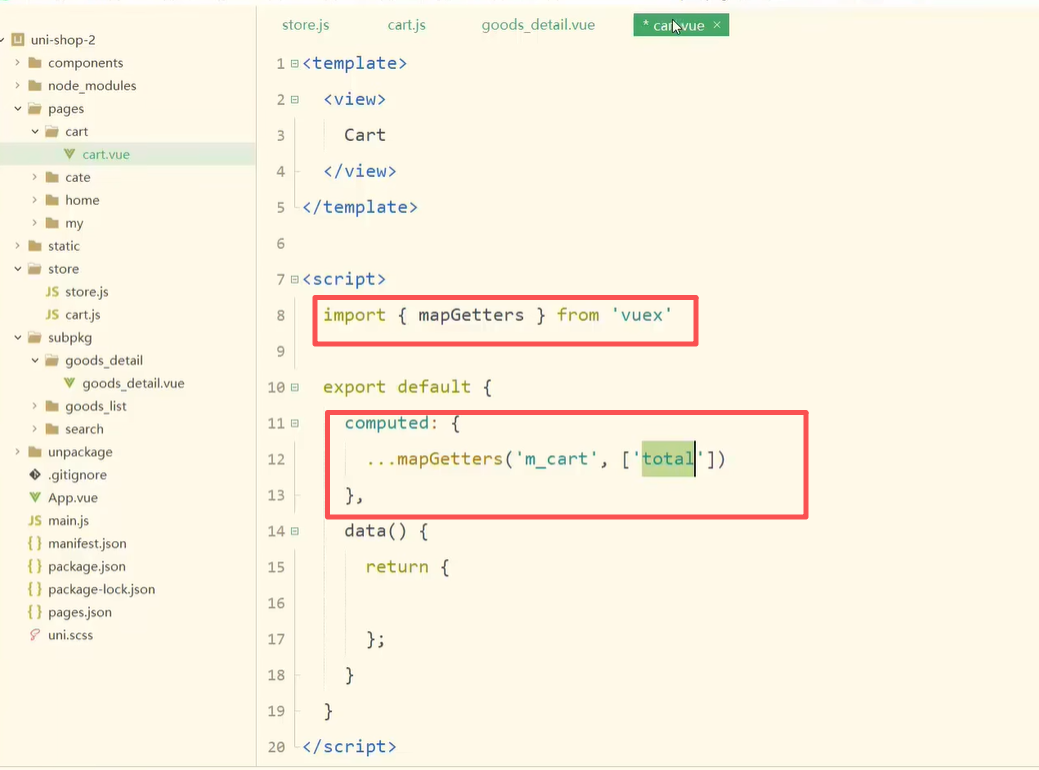Click the uni-shop-2 project icon

[x=19, y=40]
